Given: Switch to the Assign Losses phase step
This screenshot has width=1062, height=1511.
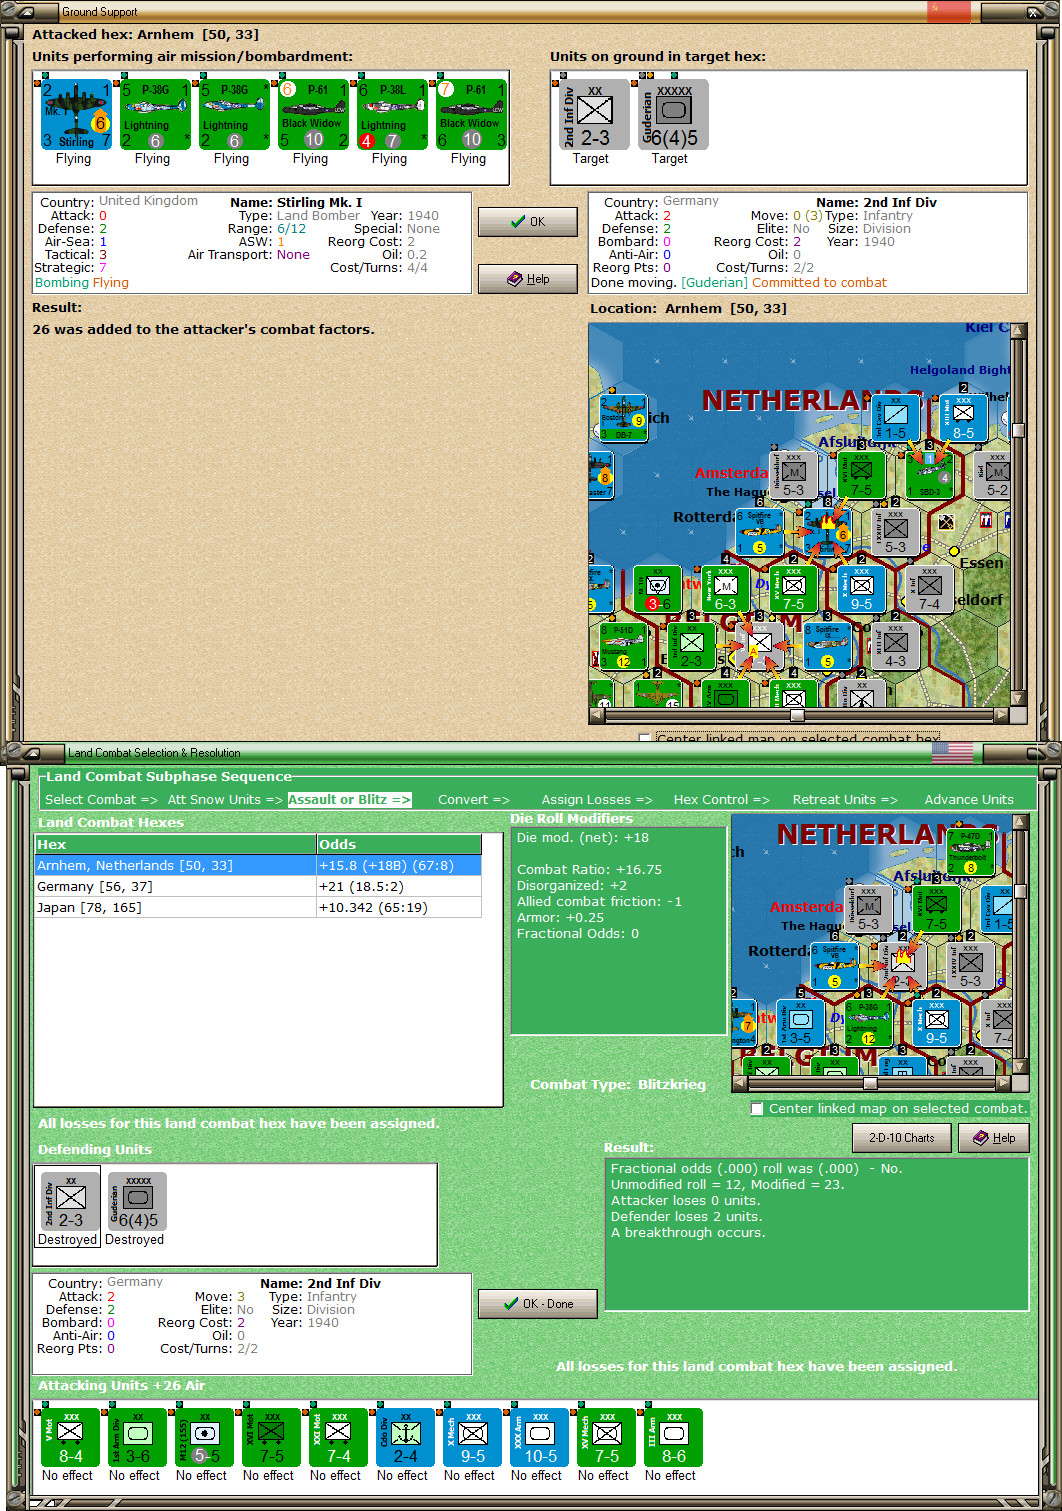Looking at the screenshot, I should tap(596, 799).
